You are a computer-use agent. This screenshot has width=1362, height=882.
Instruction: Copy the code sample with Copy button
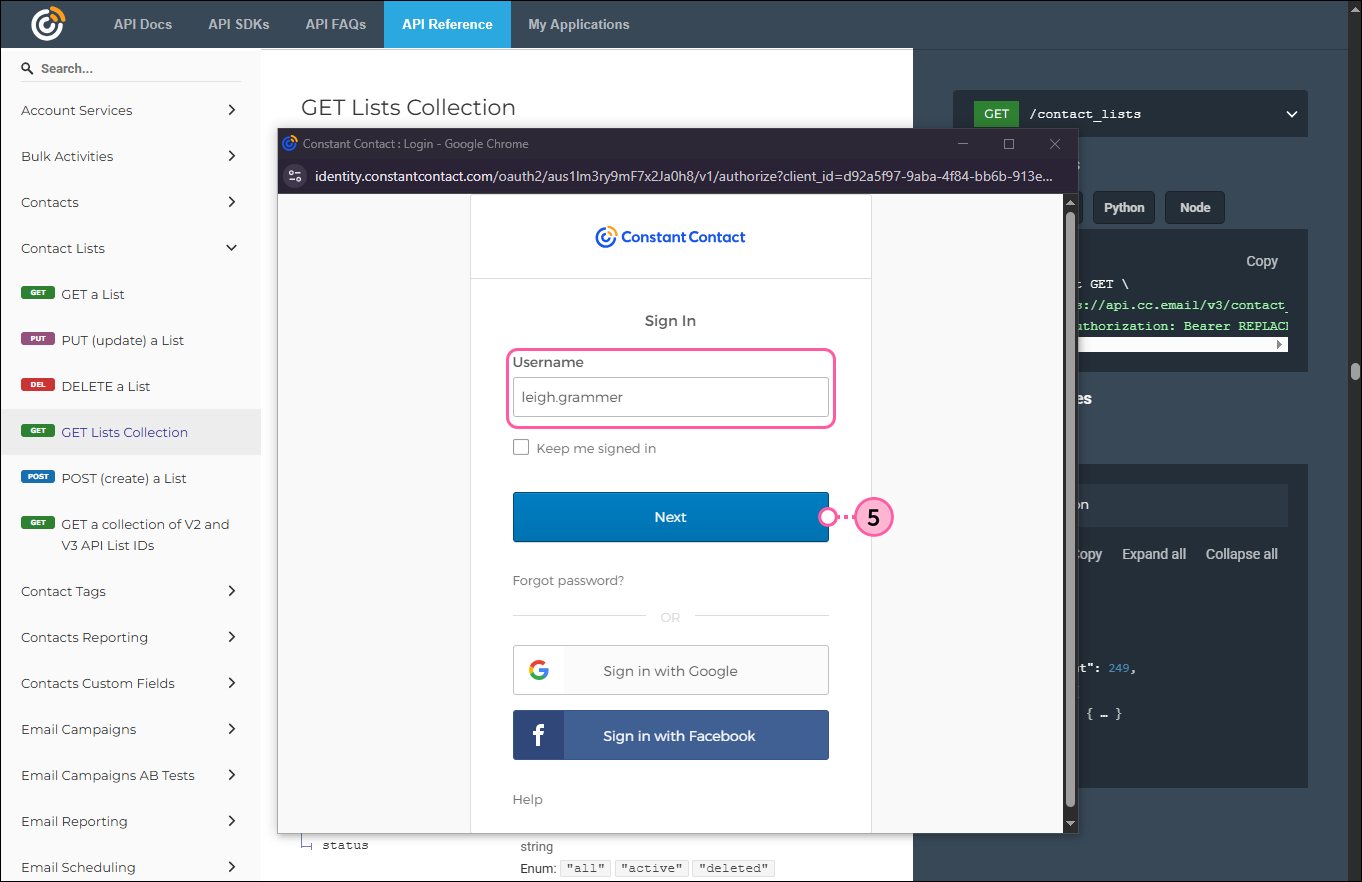coord(1262,261)
